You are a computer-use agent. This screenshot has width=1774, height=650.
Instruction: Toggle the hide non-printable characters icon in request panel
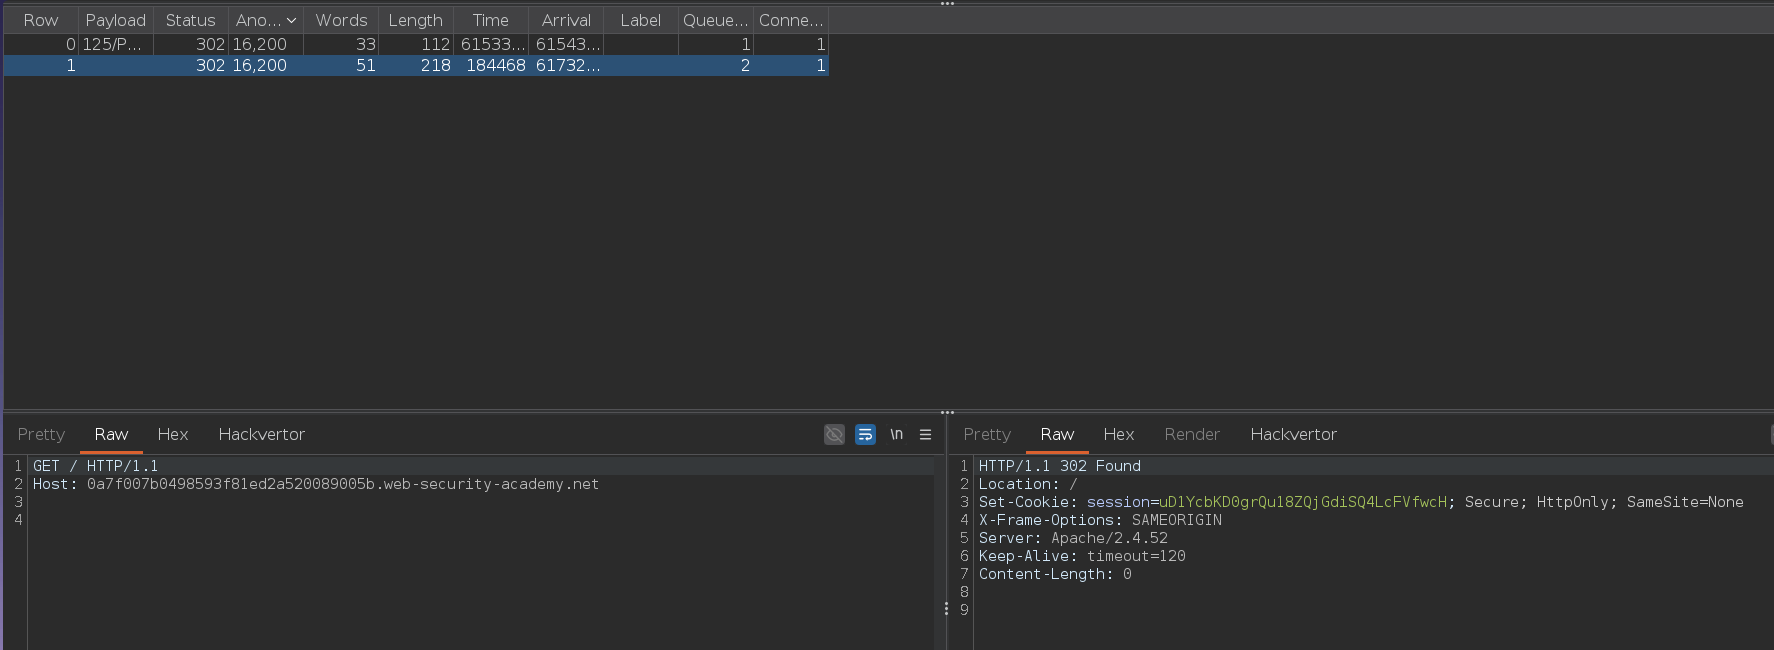click(x=834, y=434)
